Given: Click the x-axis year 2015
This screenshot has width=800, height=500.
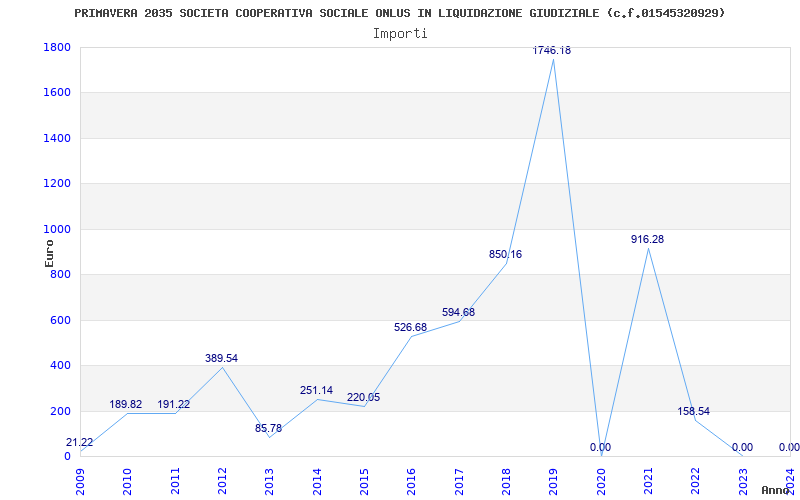Looking at the screenshot, I should click(x=364, y=482).
